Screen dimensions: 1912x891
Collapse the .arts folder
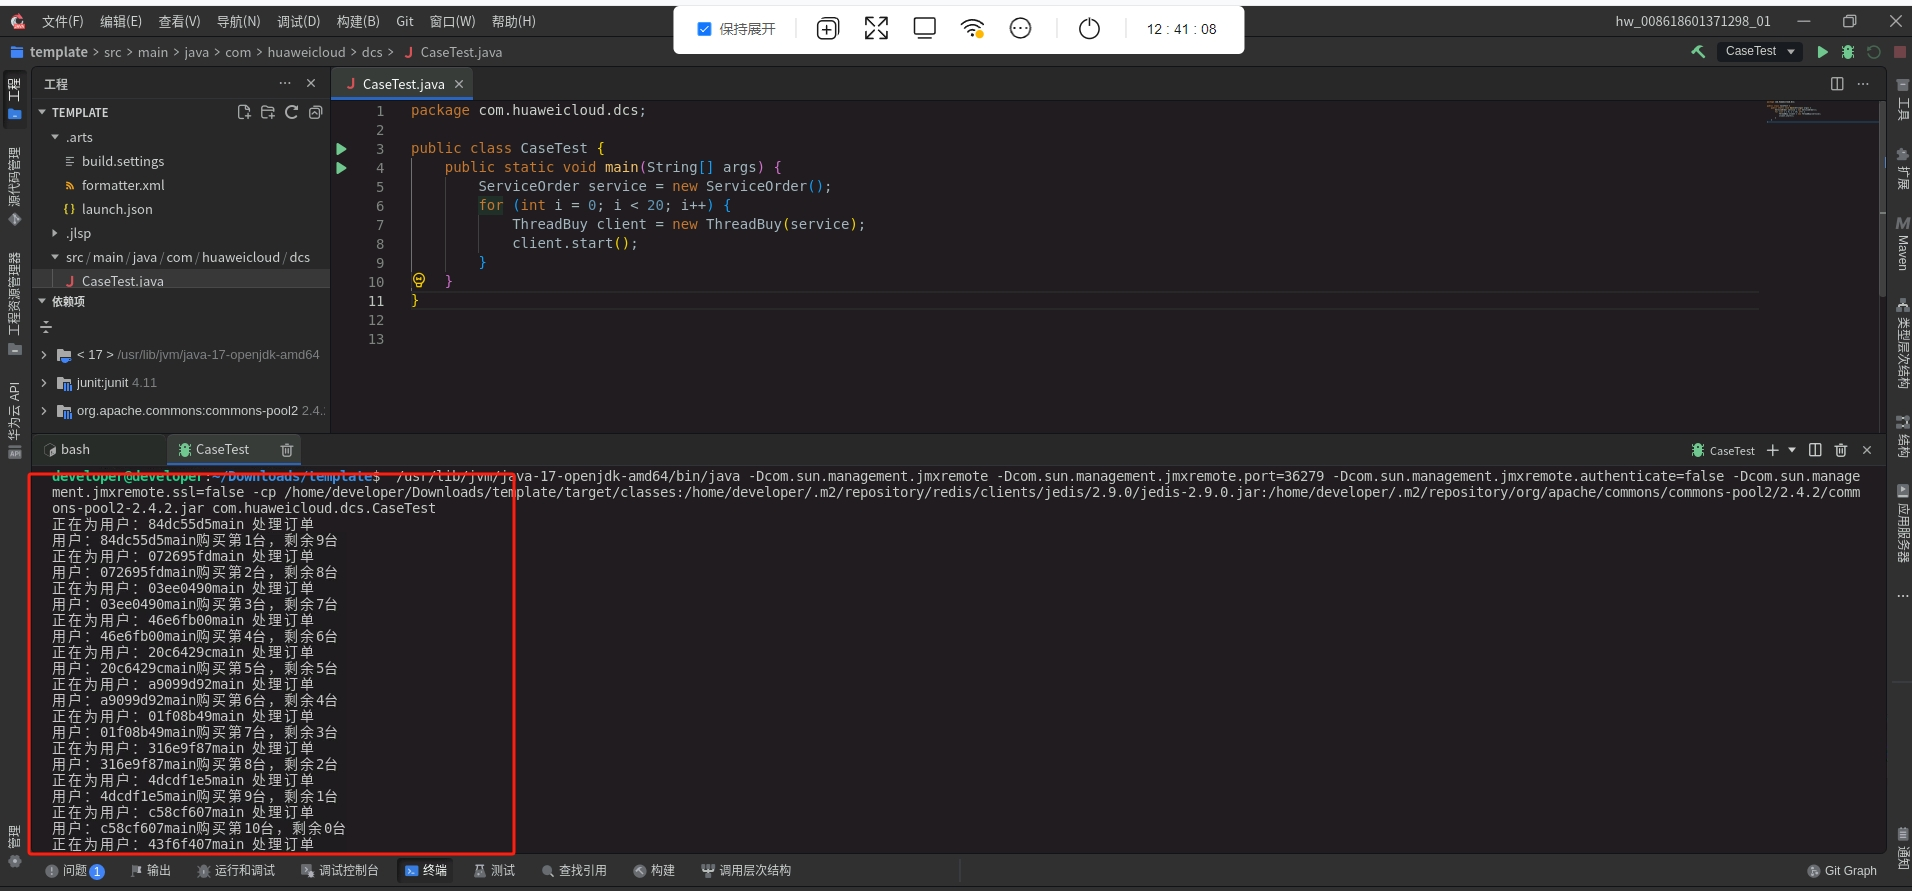coord(55,137)
